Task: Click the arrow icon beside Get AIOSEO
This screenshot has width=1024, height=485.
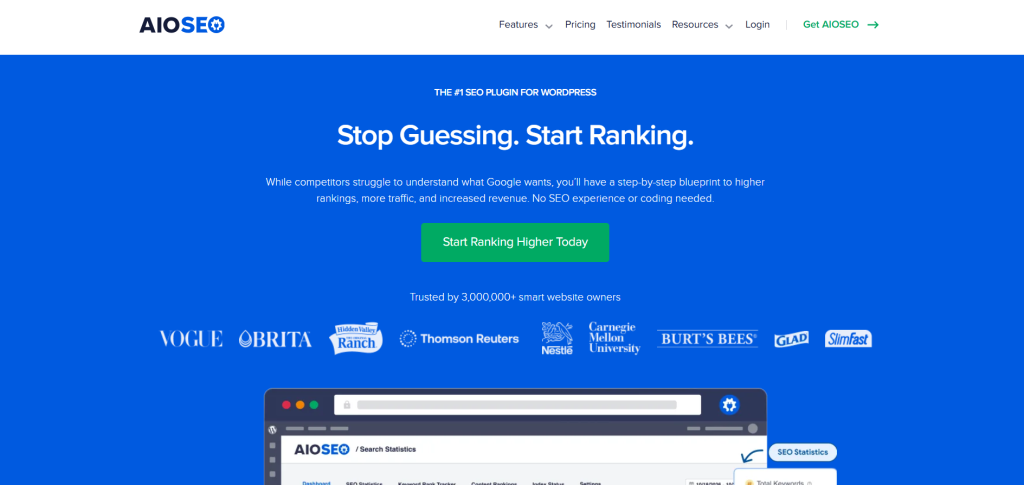Action: click(872, 25)
